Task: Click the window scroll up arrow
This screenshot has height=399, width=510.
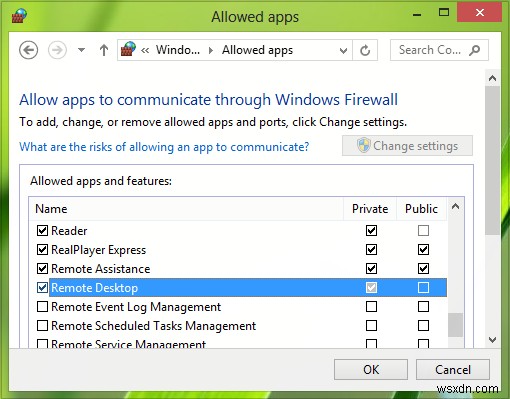Action: 492,78
